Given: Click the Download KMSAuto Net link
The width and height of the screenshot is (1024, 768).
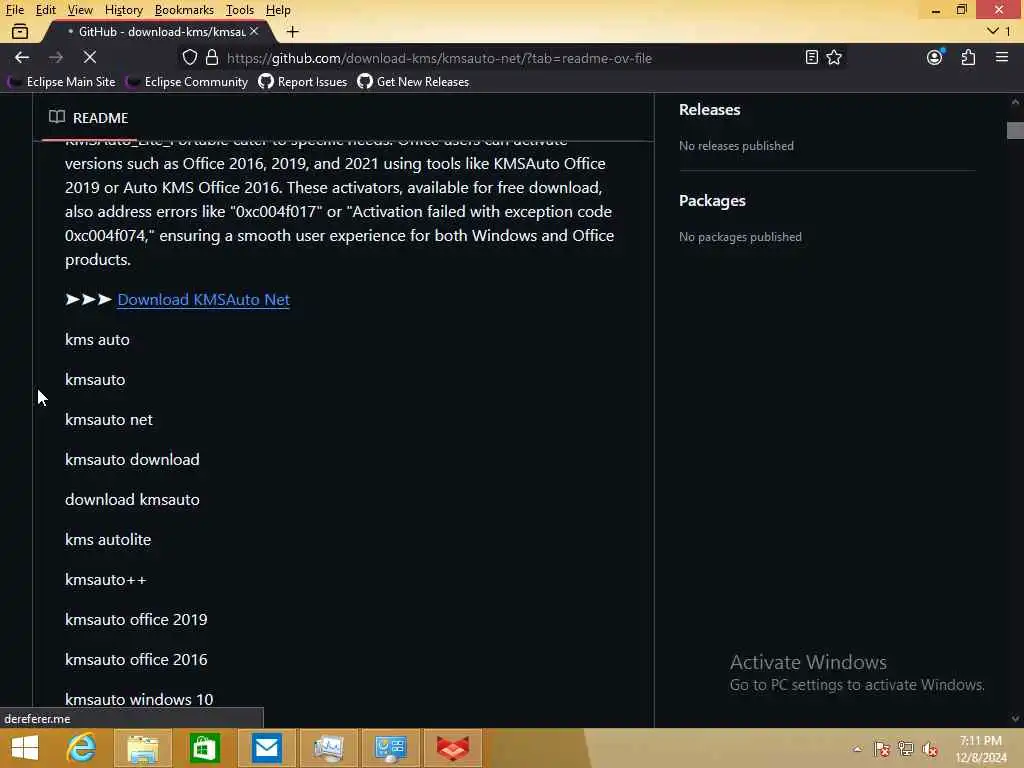Looking at the screenshot, I should tap(204, 299).
